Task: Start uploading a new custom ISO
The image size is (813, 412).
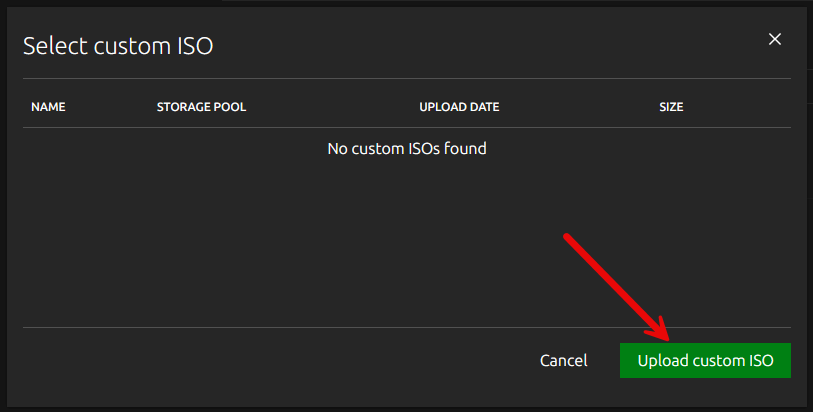Action: coord(705,360)
